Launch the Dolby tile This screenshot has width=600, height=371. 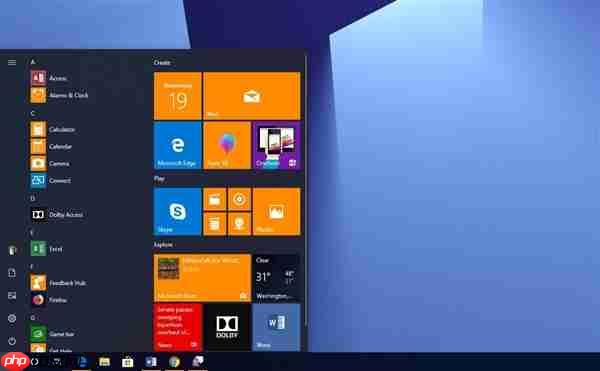click(227, 327)
